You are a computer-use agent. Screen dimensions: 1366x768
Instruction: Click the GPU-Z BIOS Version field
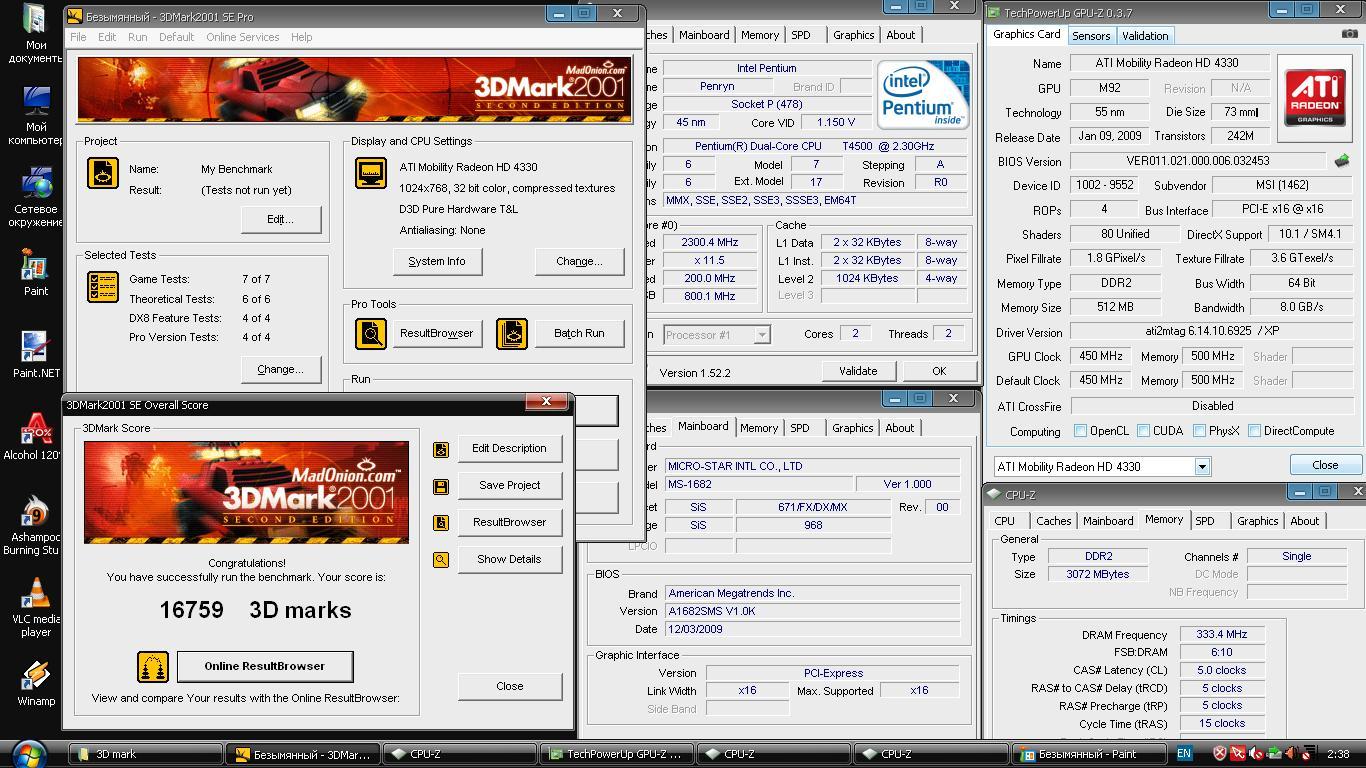point(1198,161)
